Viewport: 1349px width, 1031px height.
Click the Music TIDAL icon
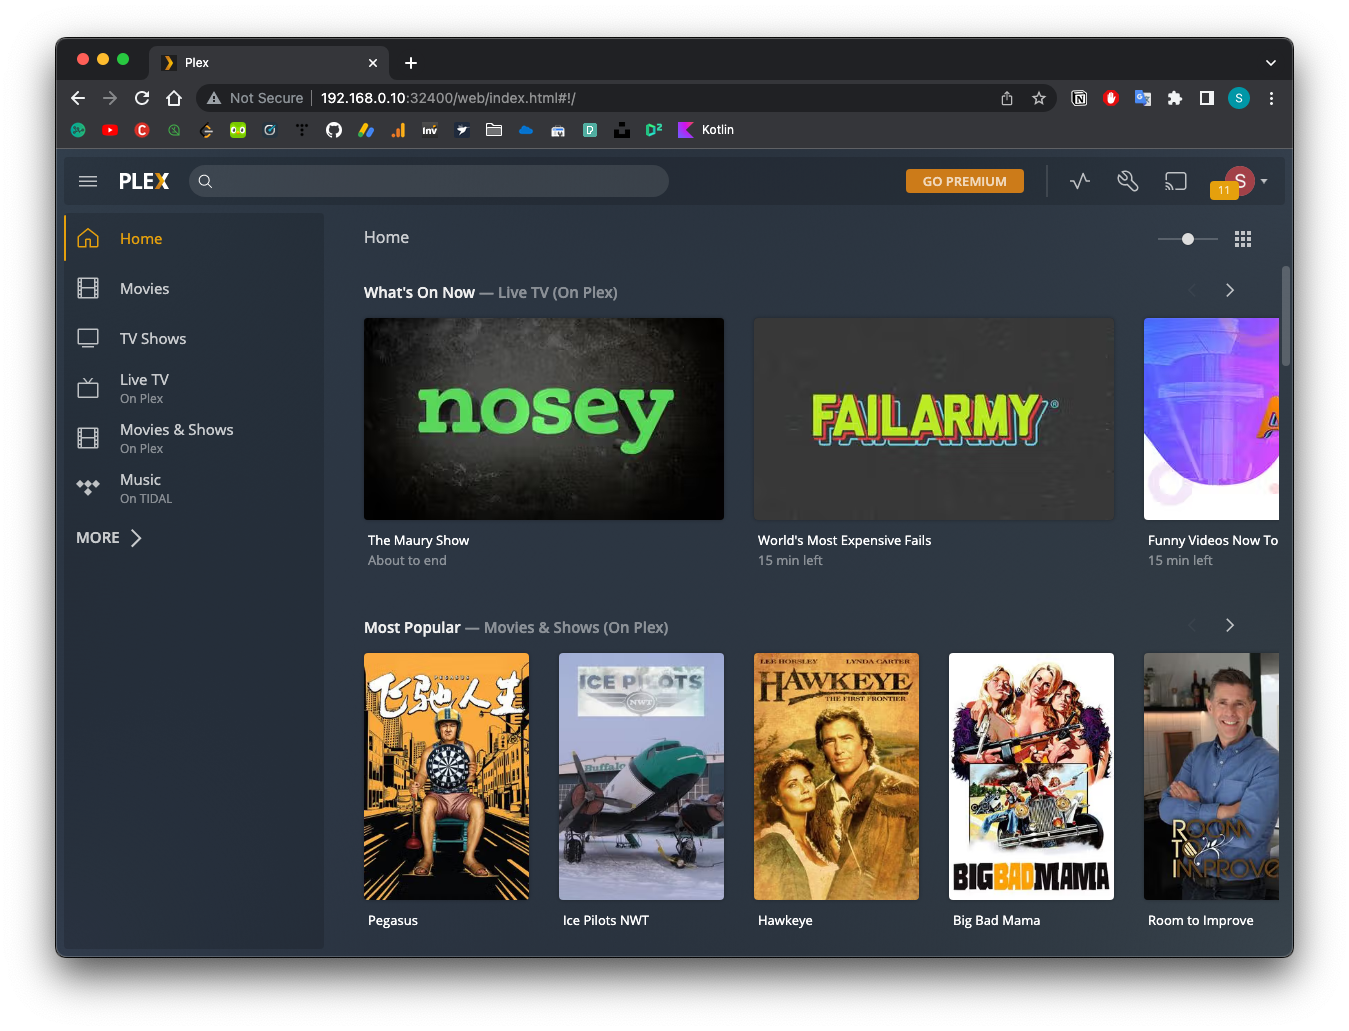tap(88, 487)
